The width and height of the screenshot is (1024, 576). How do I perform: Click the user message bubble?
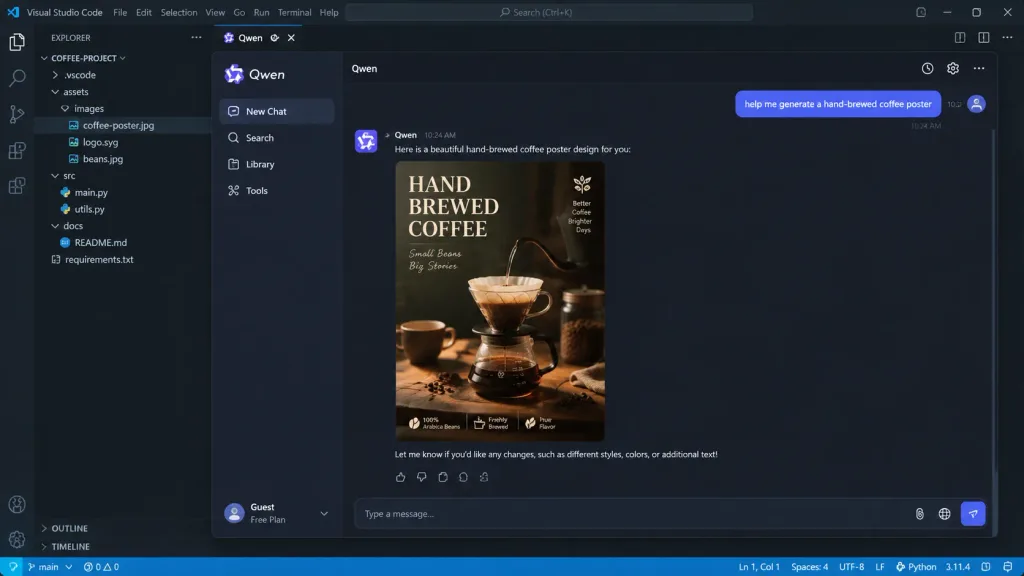[838, 104]
